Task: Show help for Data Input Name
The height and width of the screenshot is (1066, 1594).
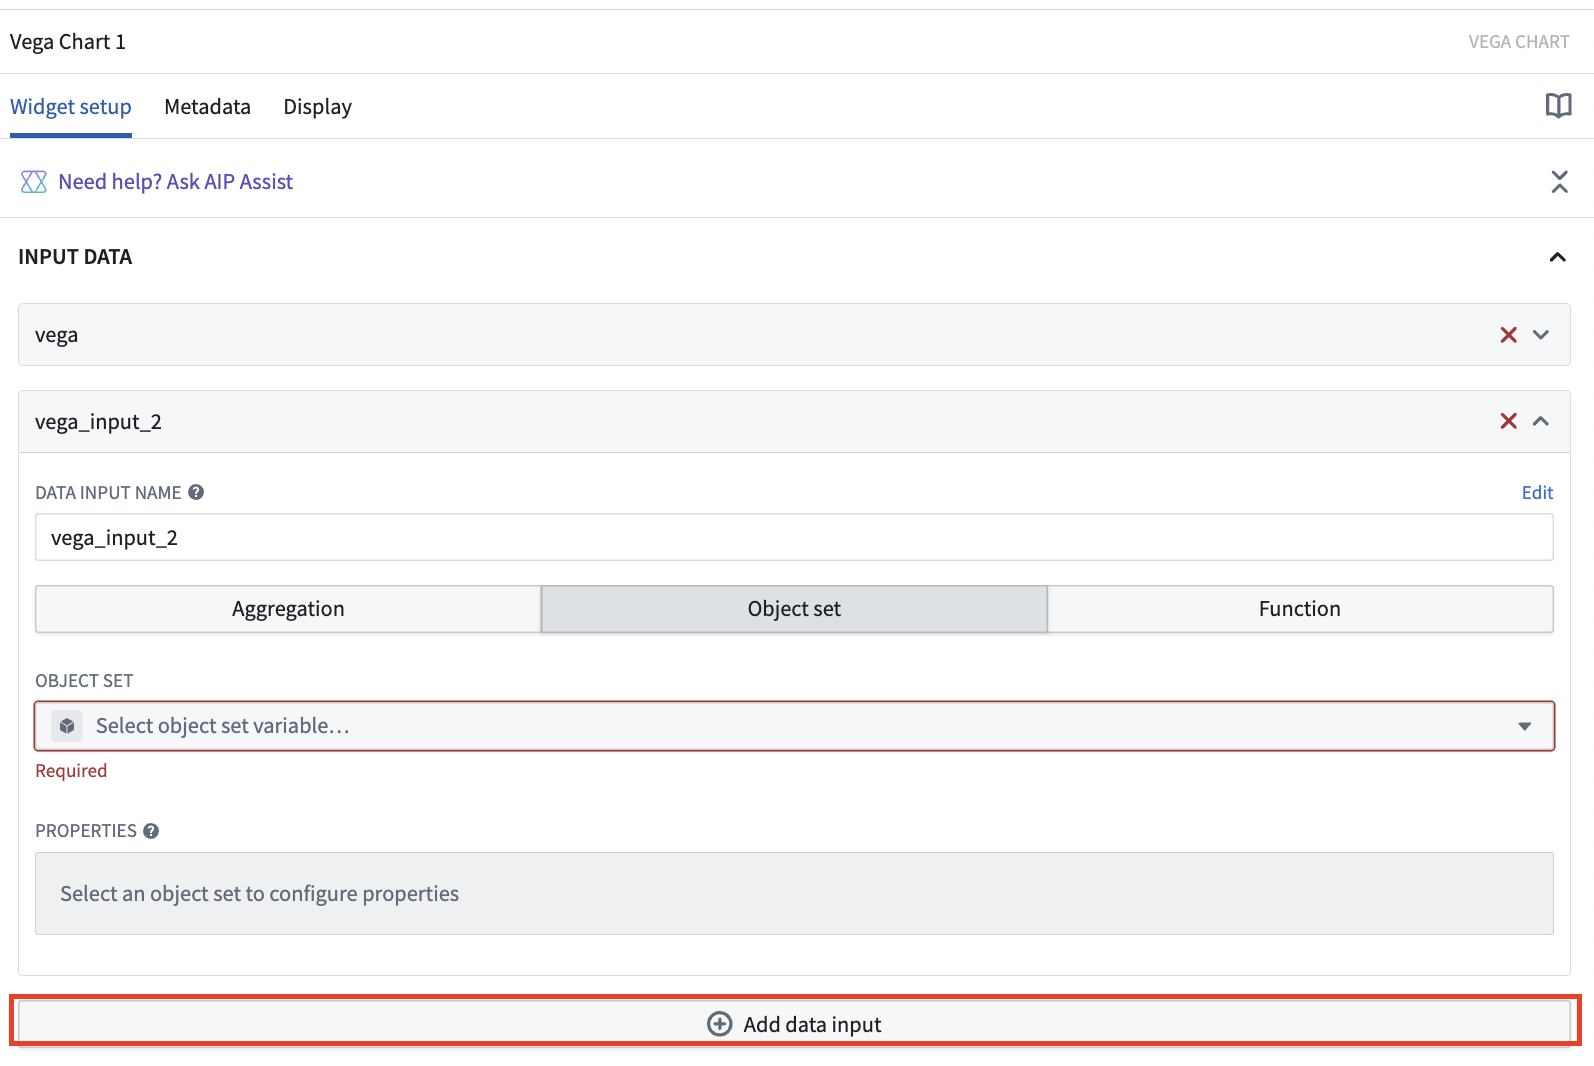Action: (196, 492)
